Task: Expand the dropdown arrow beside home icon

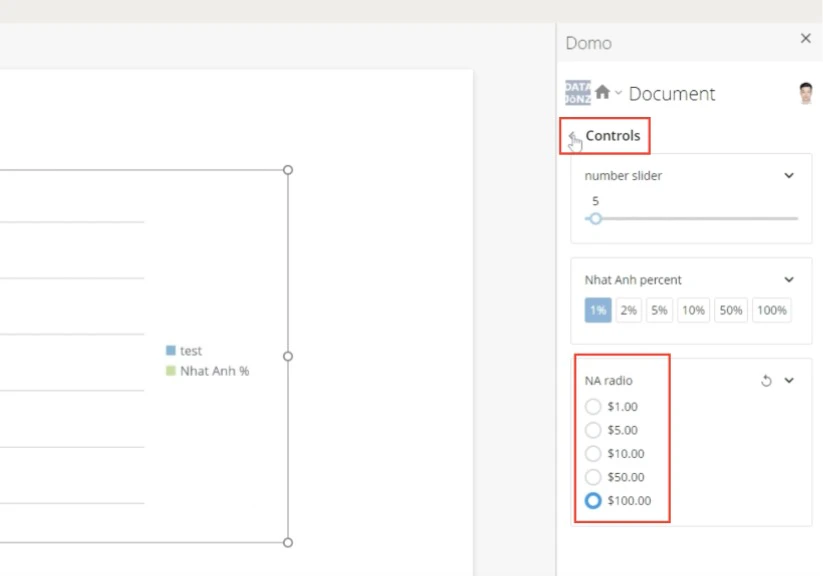Action: tap(618, 93)
